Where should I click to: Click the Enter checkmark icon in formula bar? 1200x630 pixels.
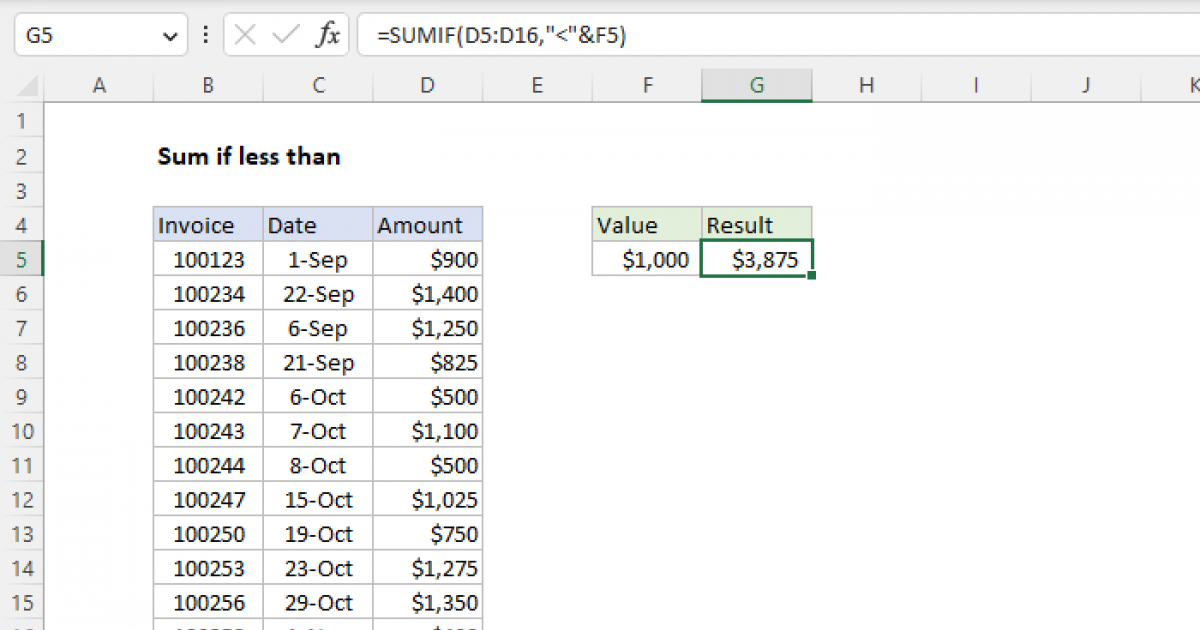tap(285, 36)
